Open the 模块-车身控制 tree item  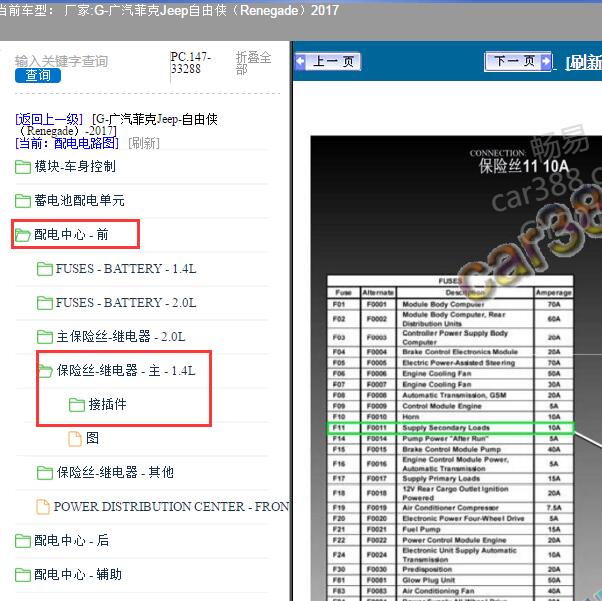(75, 166)
